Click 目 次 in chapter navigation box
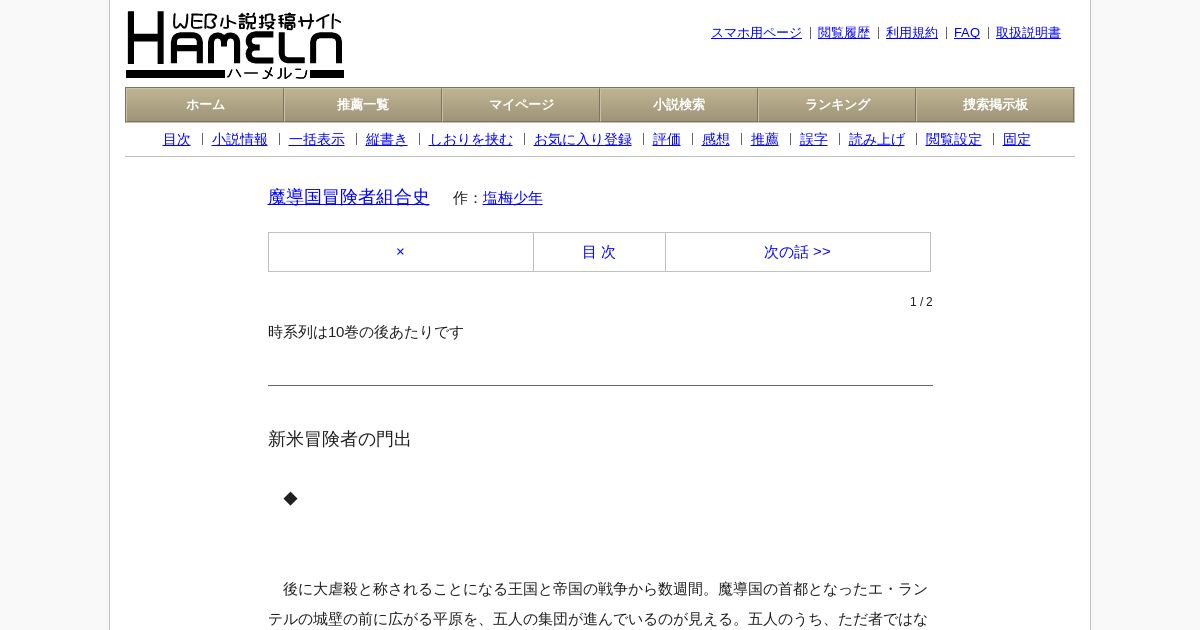 (x=599, y=252)
